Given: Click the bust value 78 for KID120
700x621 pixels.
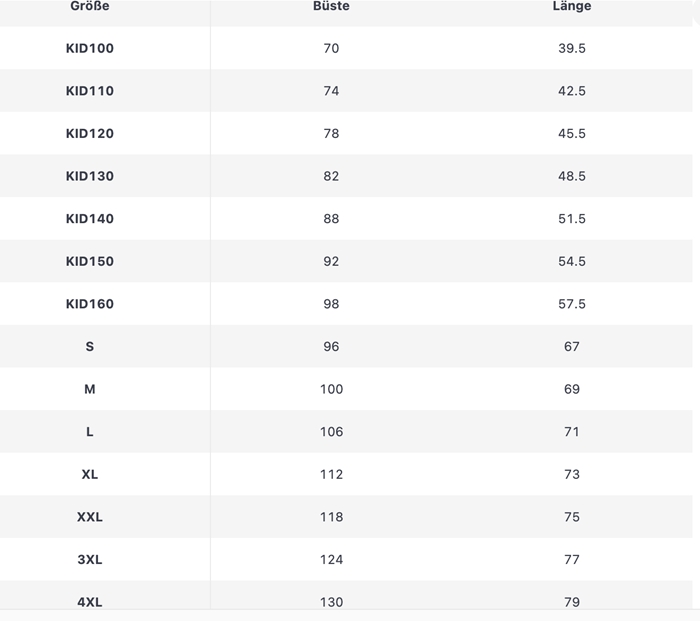Looking at the screenshot, I should pyautogui.click(x=331, y=133).
